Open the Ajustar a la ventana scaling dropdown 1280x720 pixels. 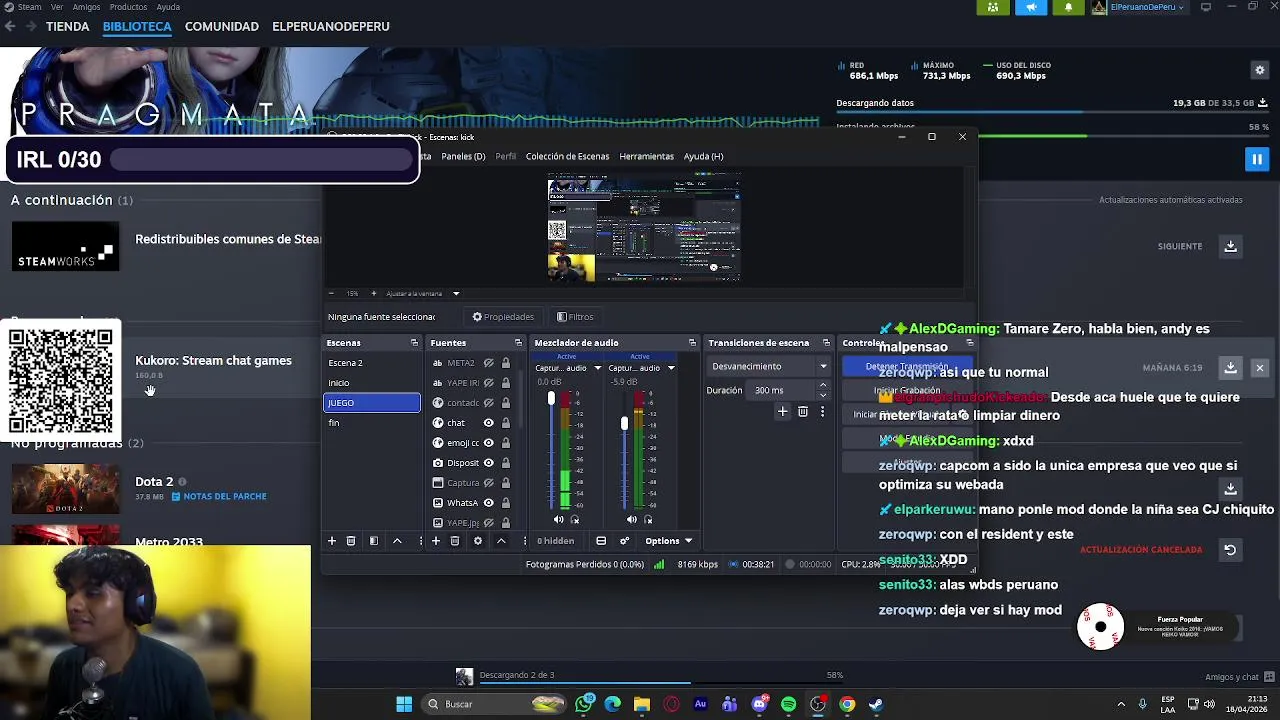(x=455, y=294)
